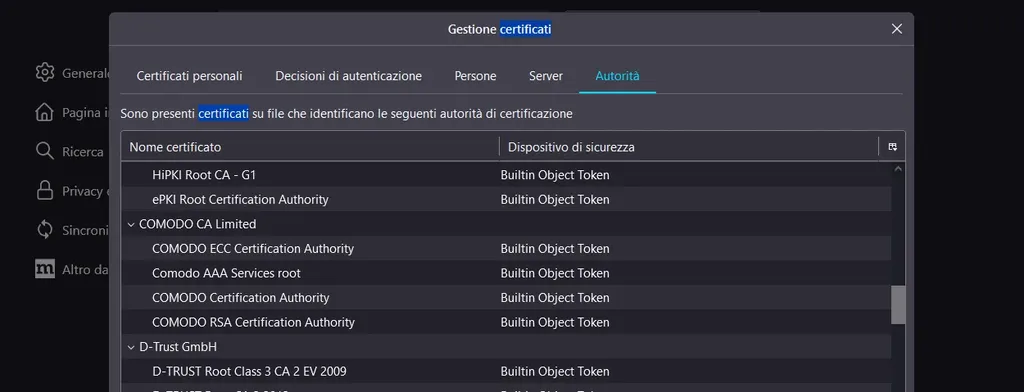Sort by Dispositivo di sicurezza column header
This screenshot has height=392, width=1024.
689,147
